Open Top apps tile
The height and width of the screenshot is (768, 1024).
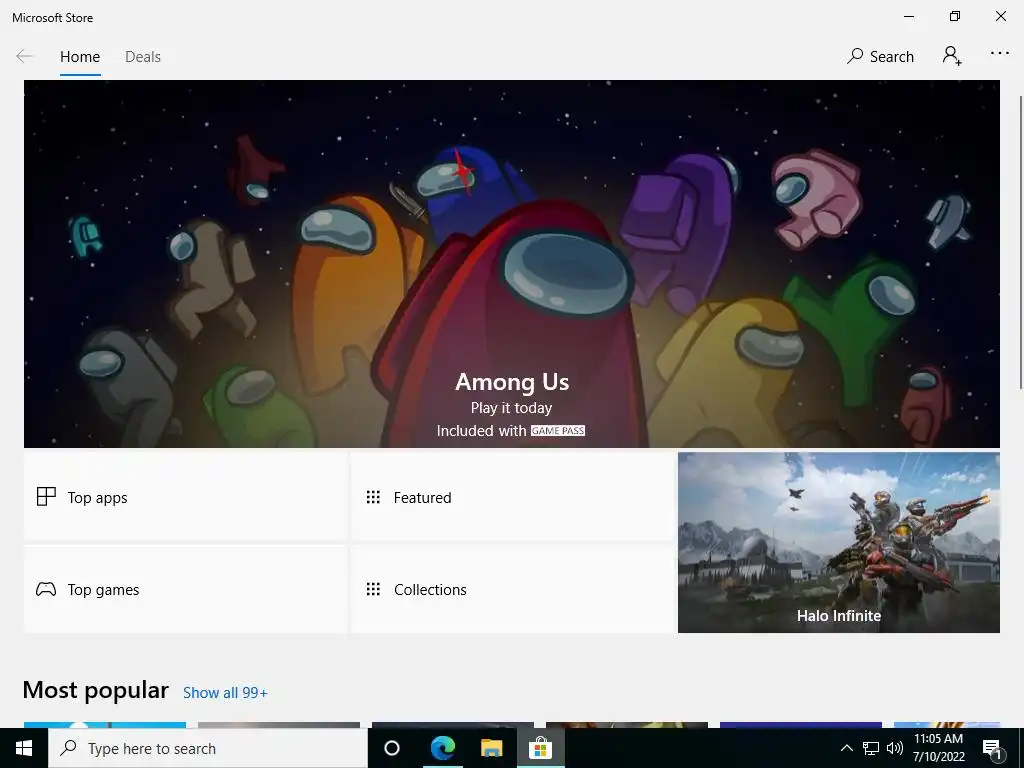[185, 498]
